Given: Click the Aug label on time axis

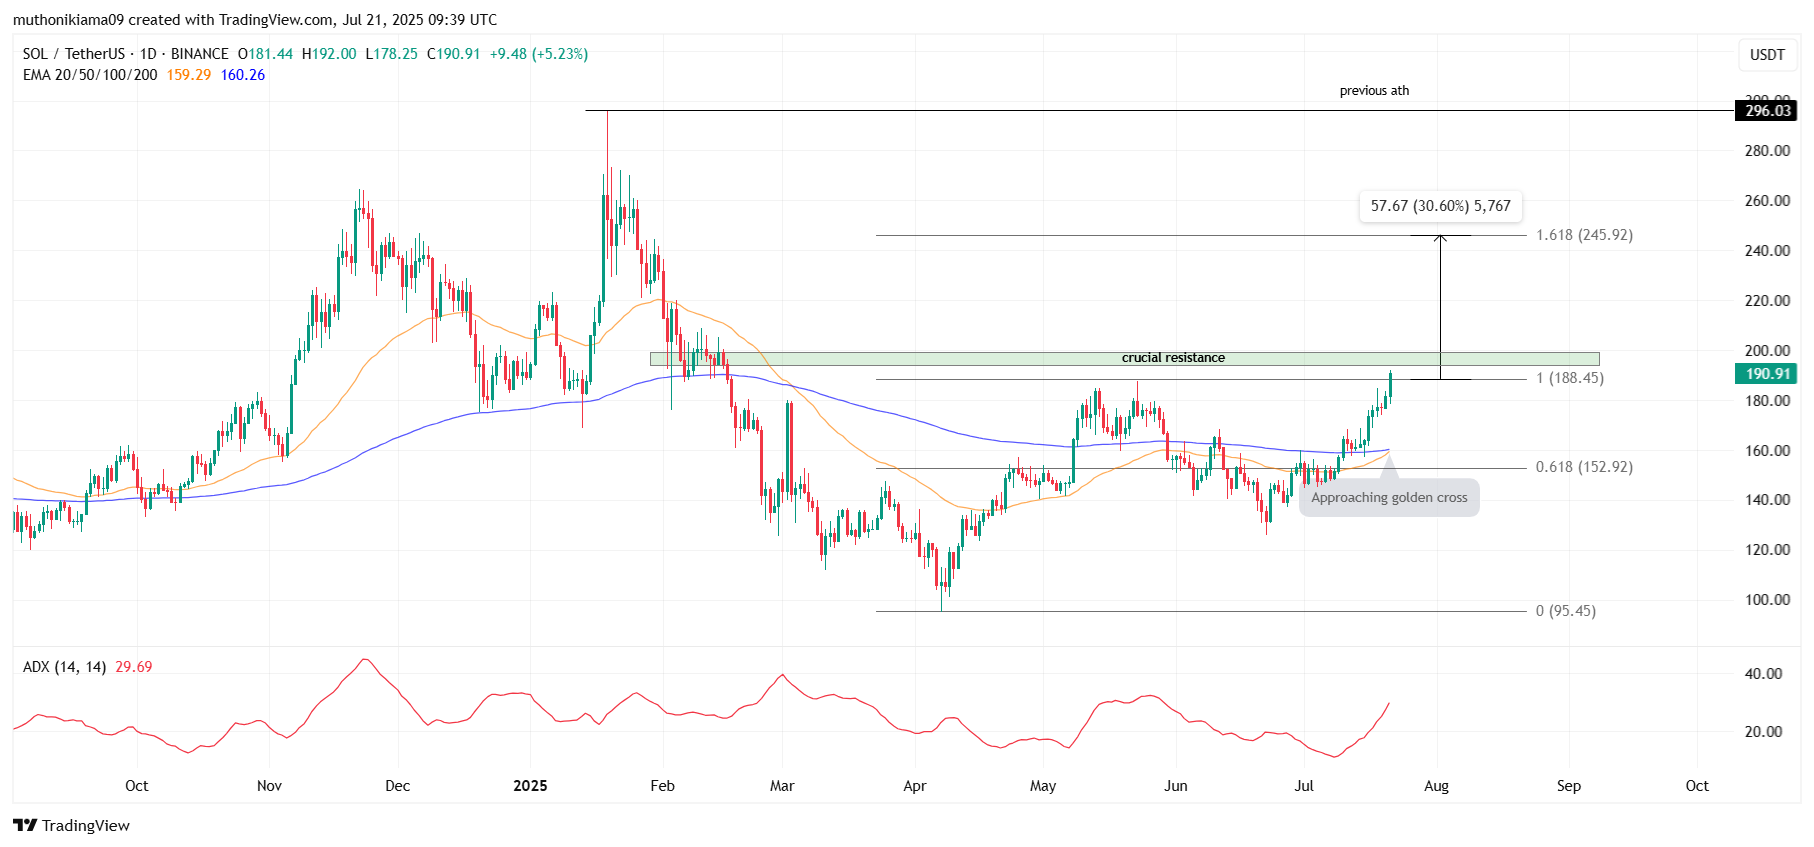Looking at the screenshot, I should coord(1435,786).
